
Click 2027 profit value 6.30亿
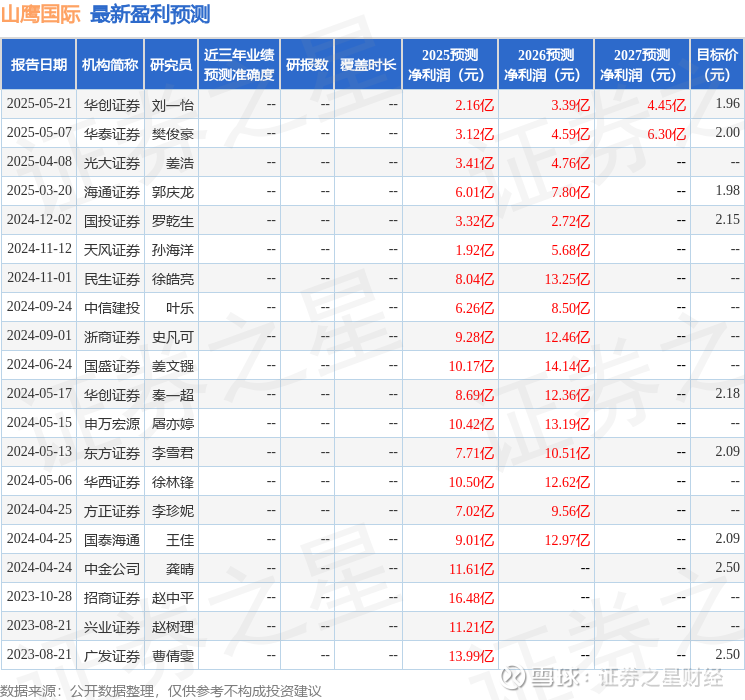[x=666, y=134]
